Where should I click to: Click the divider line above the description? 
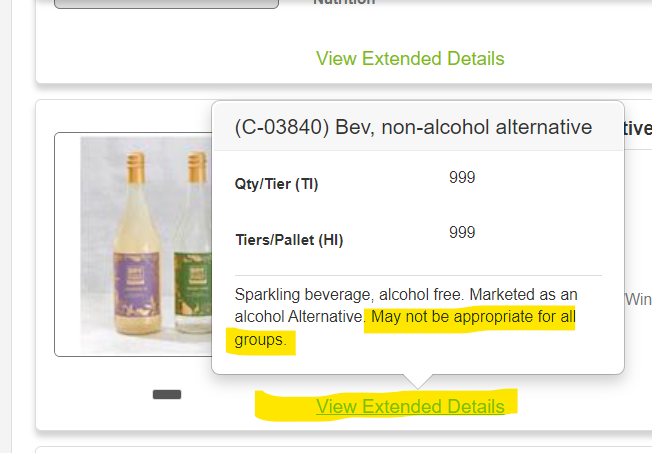(418, 275)
